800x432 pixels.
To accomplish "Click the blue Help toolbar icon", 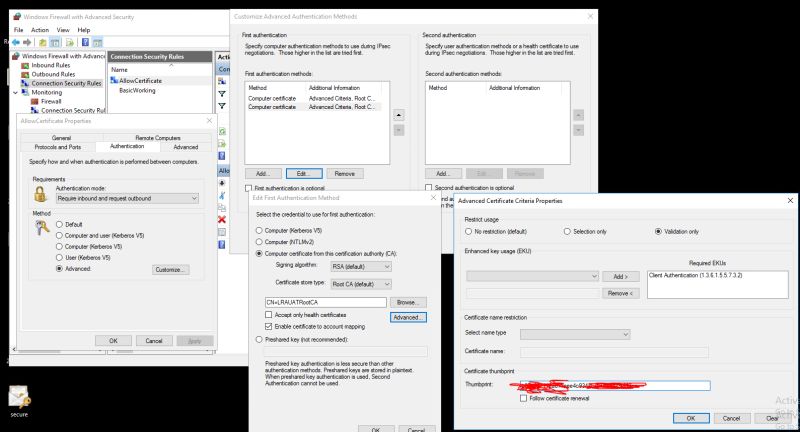I will click(85, 42).
